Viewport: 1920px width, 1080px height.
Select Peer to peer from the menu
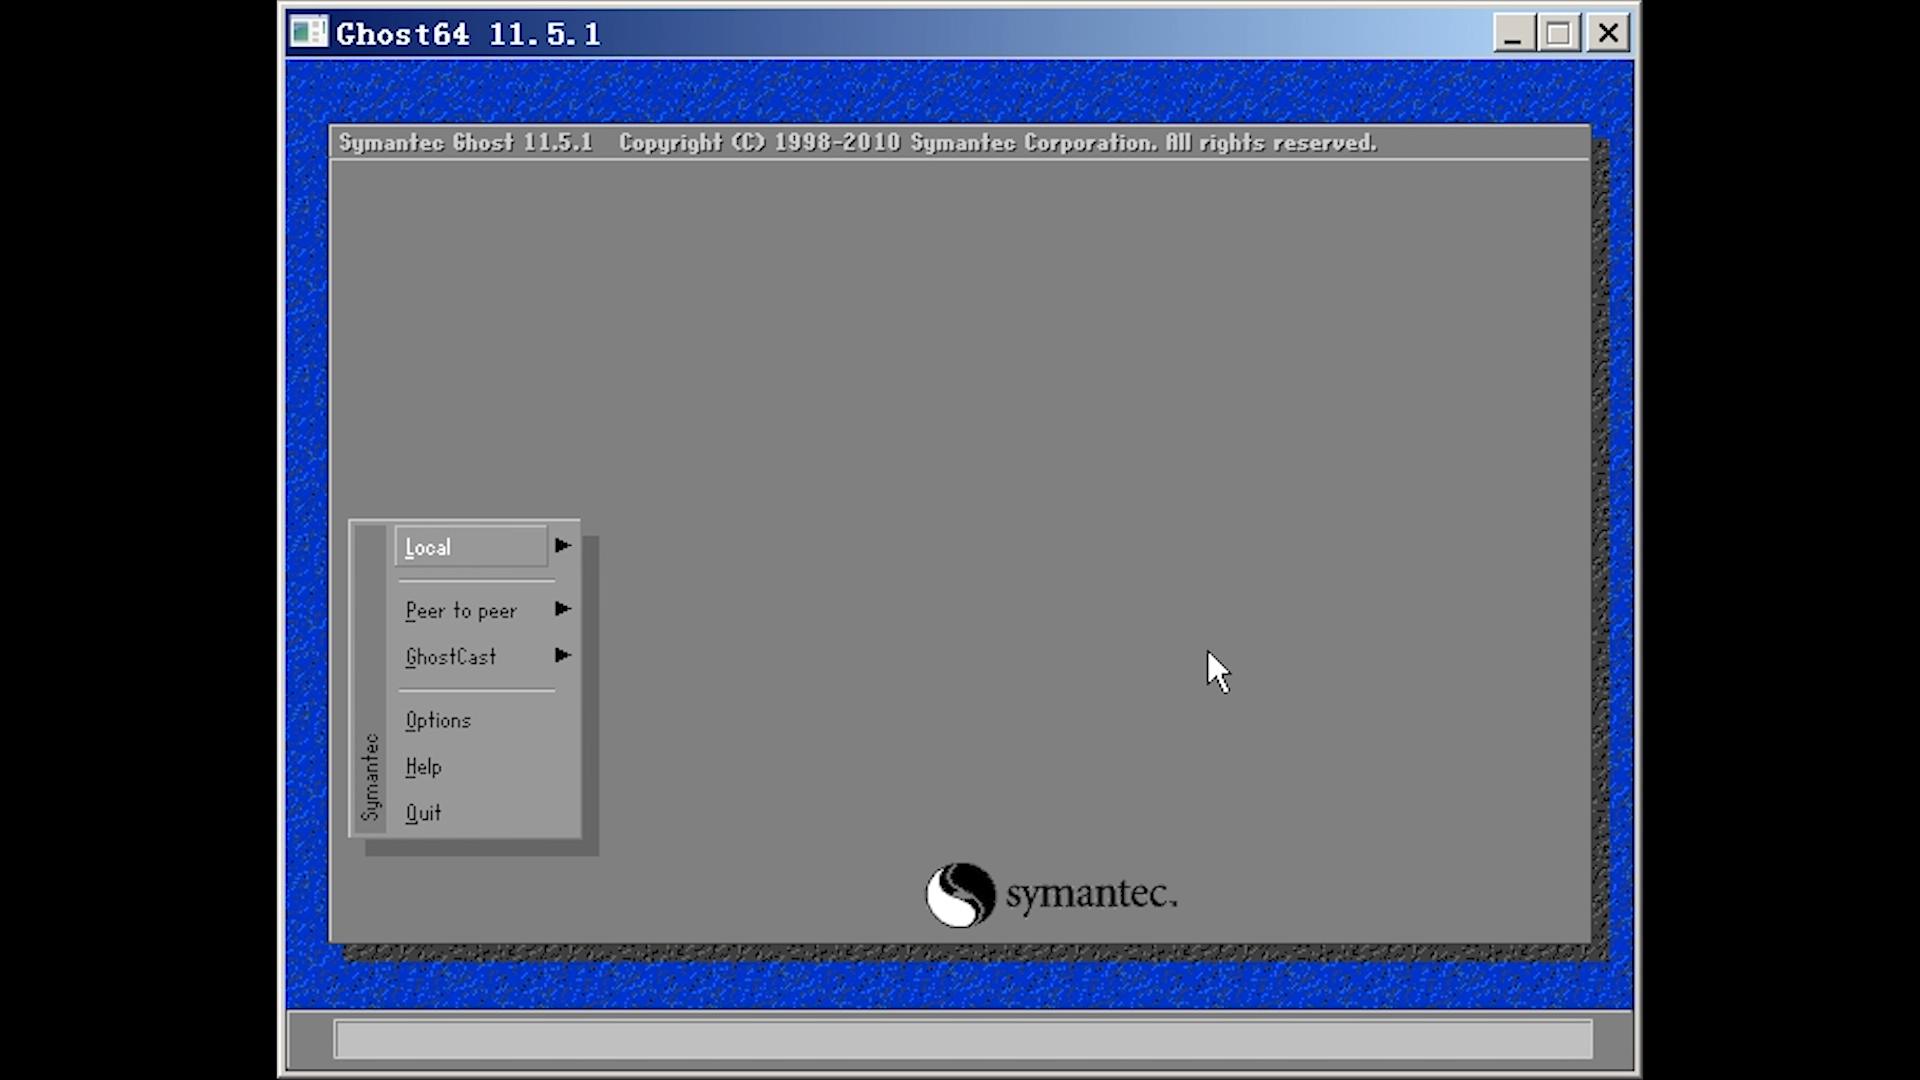tap(461, 610)
